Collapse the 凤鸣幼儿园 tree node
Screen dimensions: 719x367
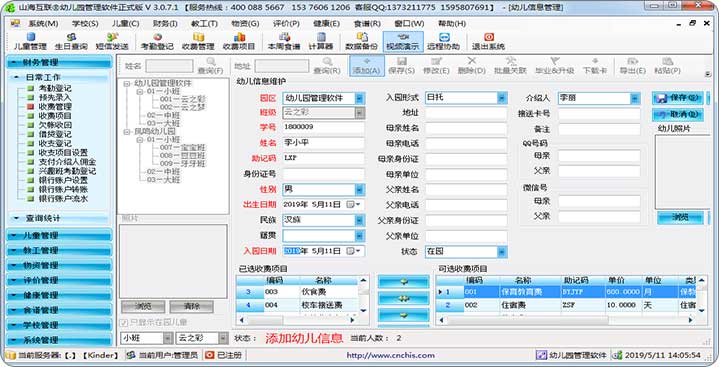[x=127, y=132]
